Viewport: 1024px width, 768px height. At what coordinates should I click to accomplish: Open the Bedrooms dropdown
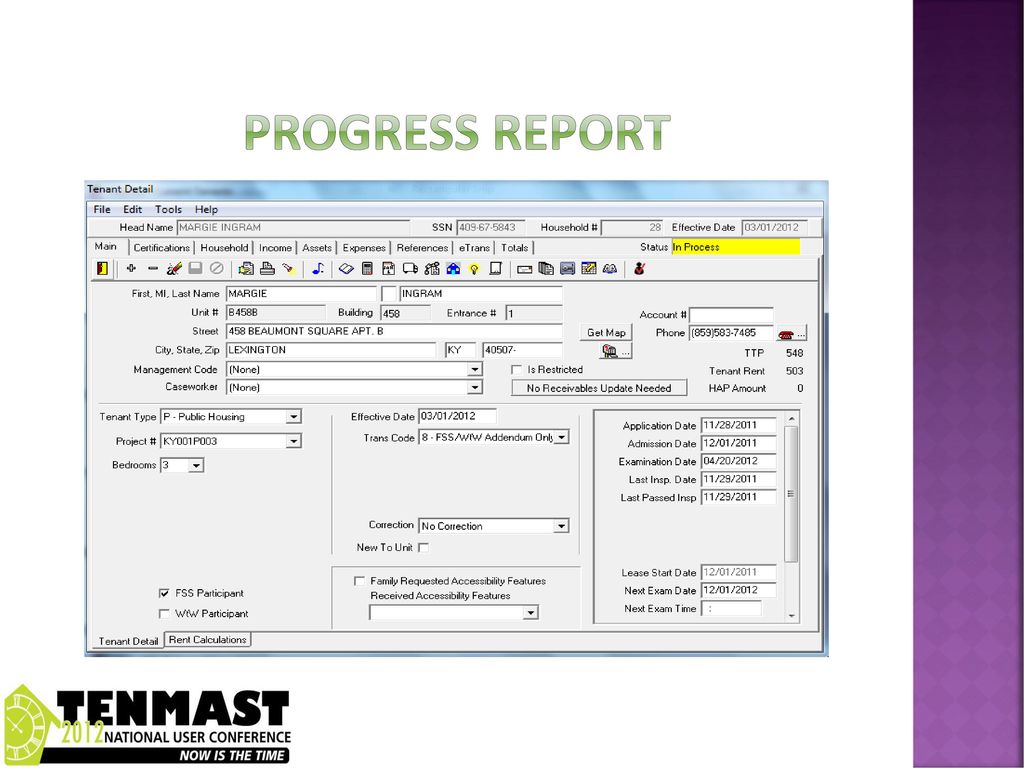196,466
